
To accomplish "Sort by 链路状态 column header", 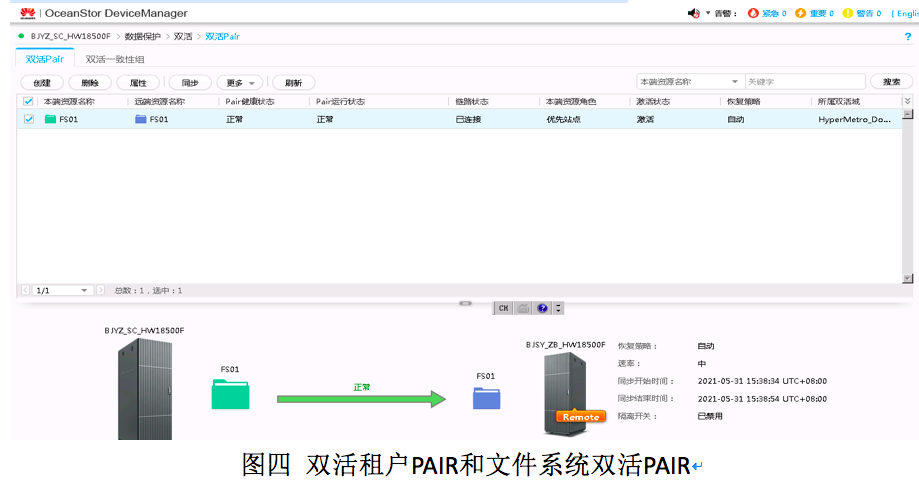I will [472, 101].
